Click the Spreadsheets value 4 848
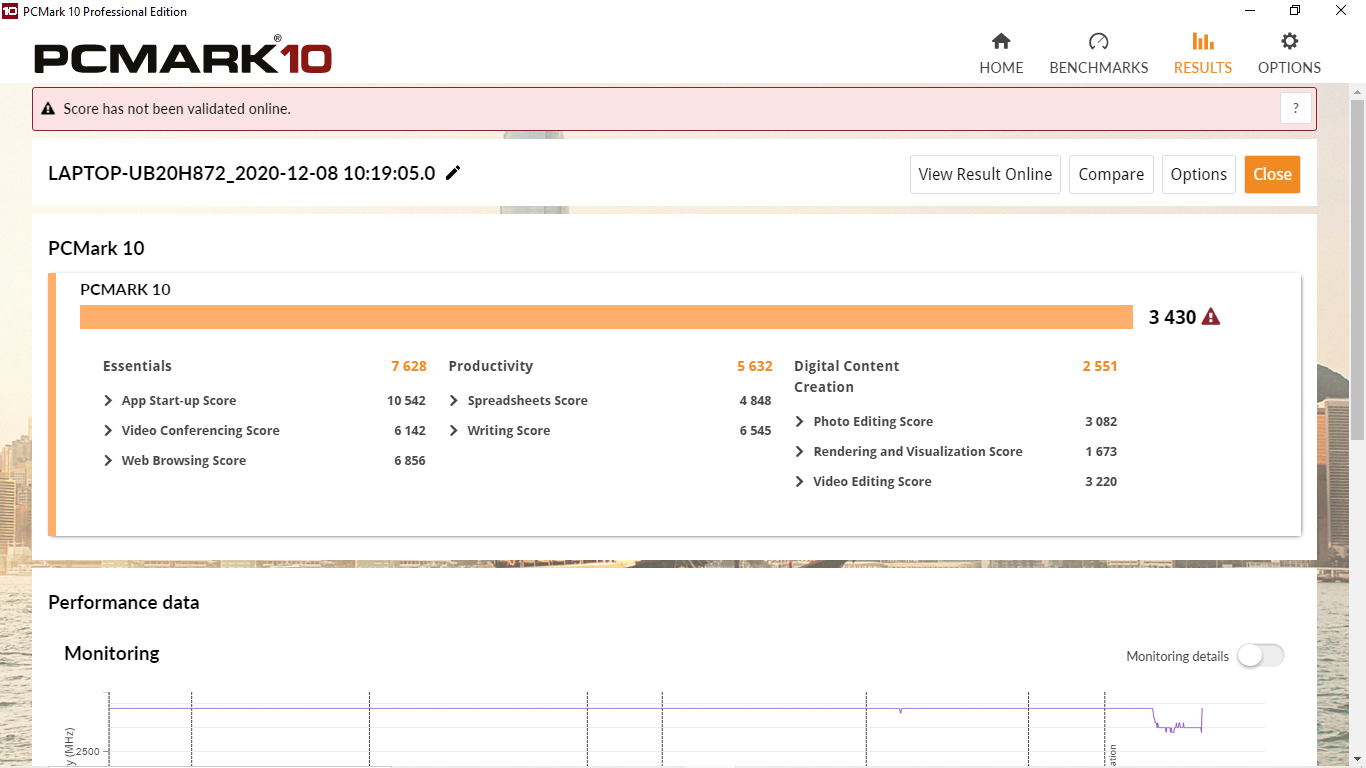Viewport: 1366px width, 768px height. point(755,401)
